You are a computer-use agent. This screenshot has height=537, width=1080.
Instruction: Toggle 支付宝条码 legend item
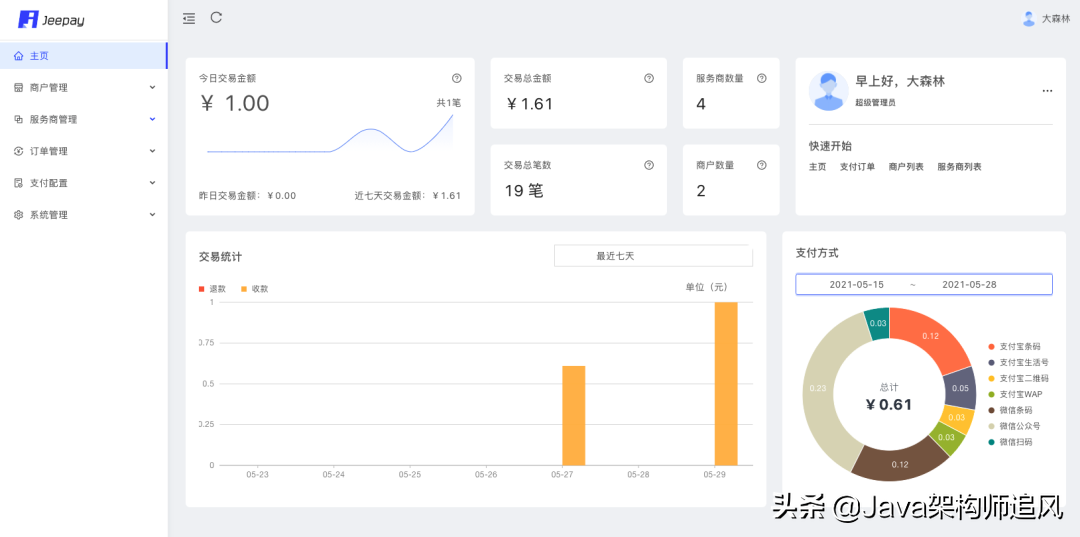click(1015, 347)
